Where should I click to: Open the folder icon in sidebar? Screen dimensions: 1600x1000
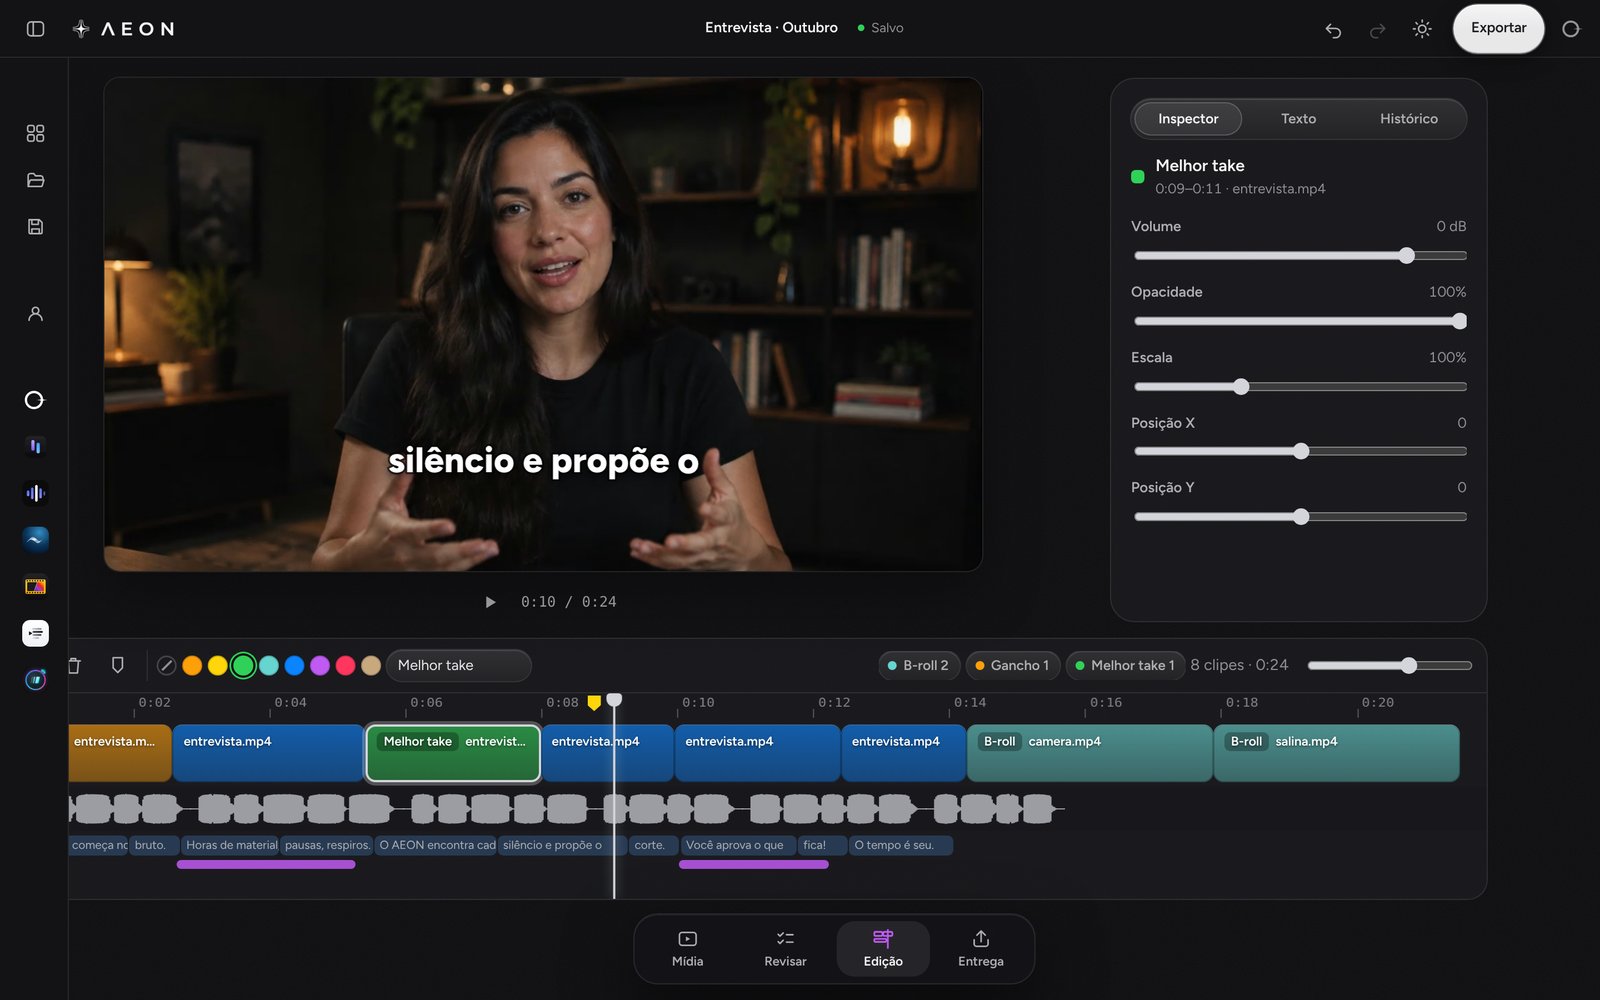(x=35, y=180)
